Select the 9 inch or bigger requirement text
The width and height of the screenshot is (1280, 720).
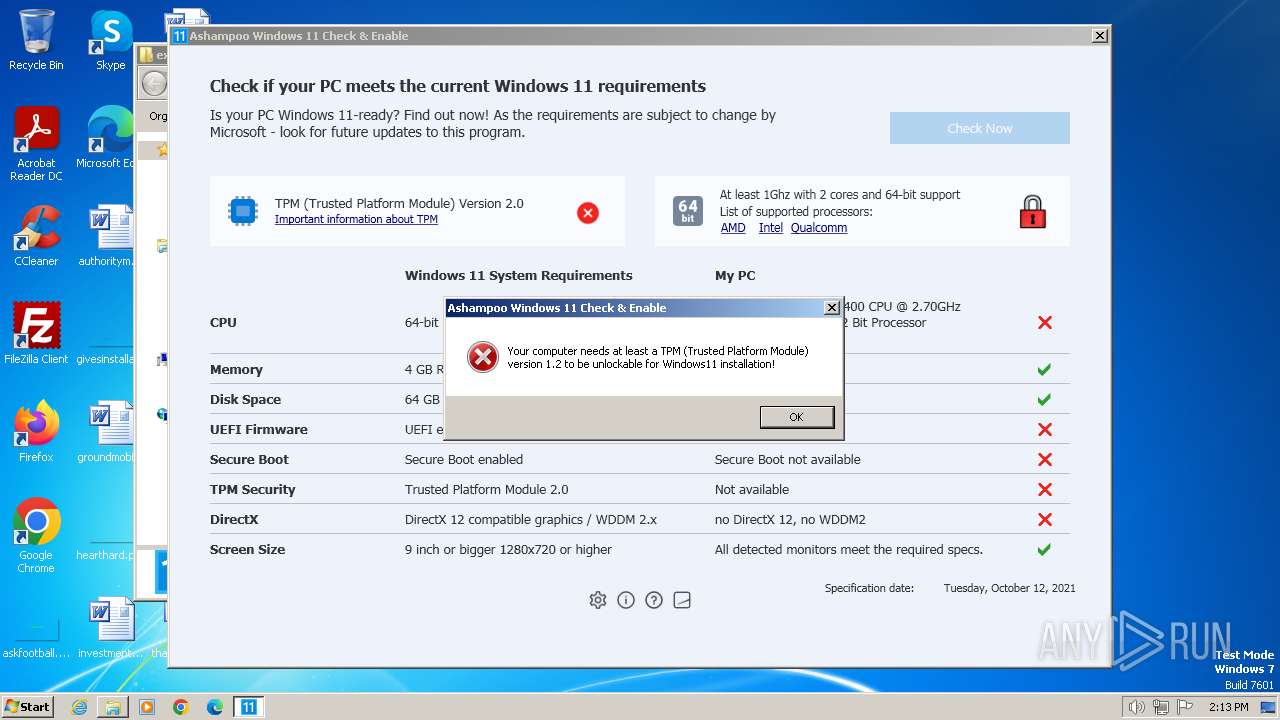pos(508,550)
